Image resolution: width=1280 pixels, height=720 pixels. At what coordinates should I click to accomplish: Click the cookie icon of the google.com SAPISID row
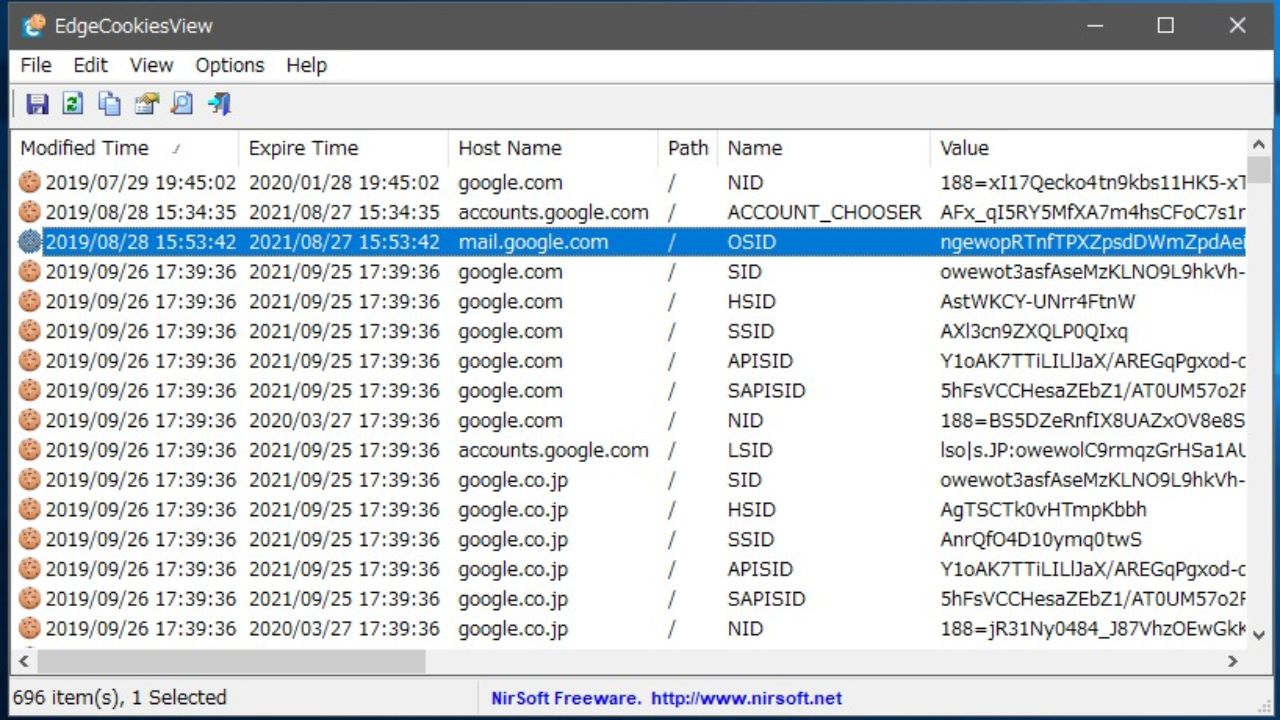pyautogui.click(x=30, y=390)
